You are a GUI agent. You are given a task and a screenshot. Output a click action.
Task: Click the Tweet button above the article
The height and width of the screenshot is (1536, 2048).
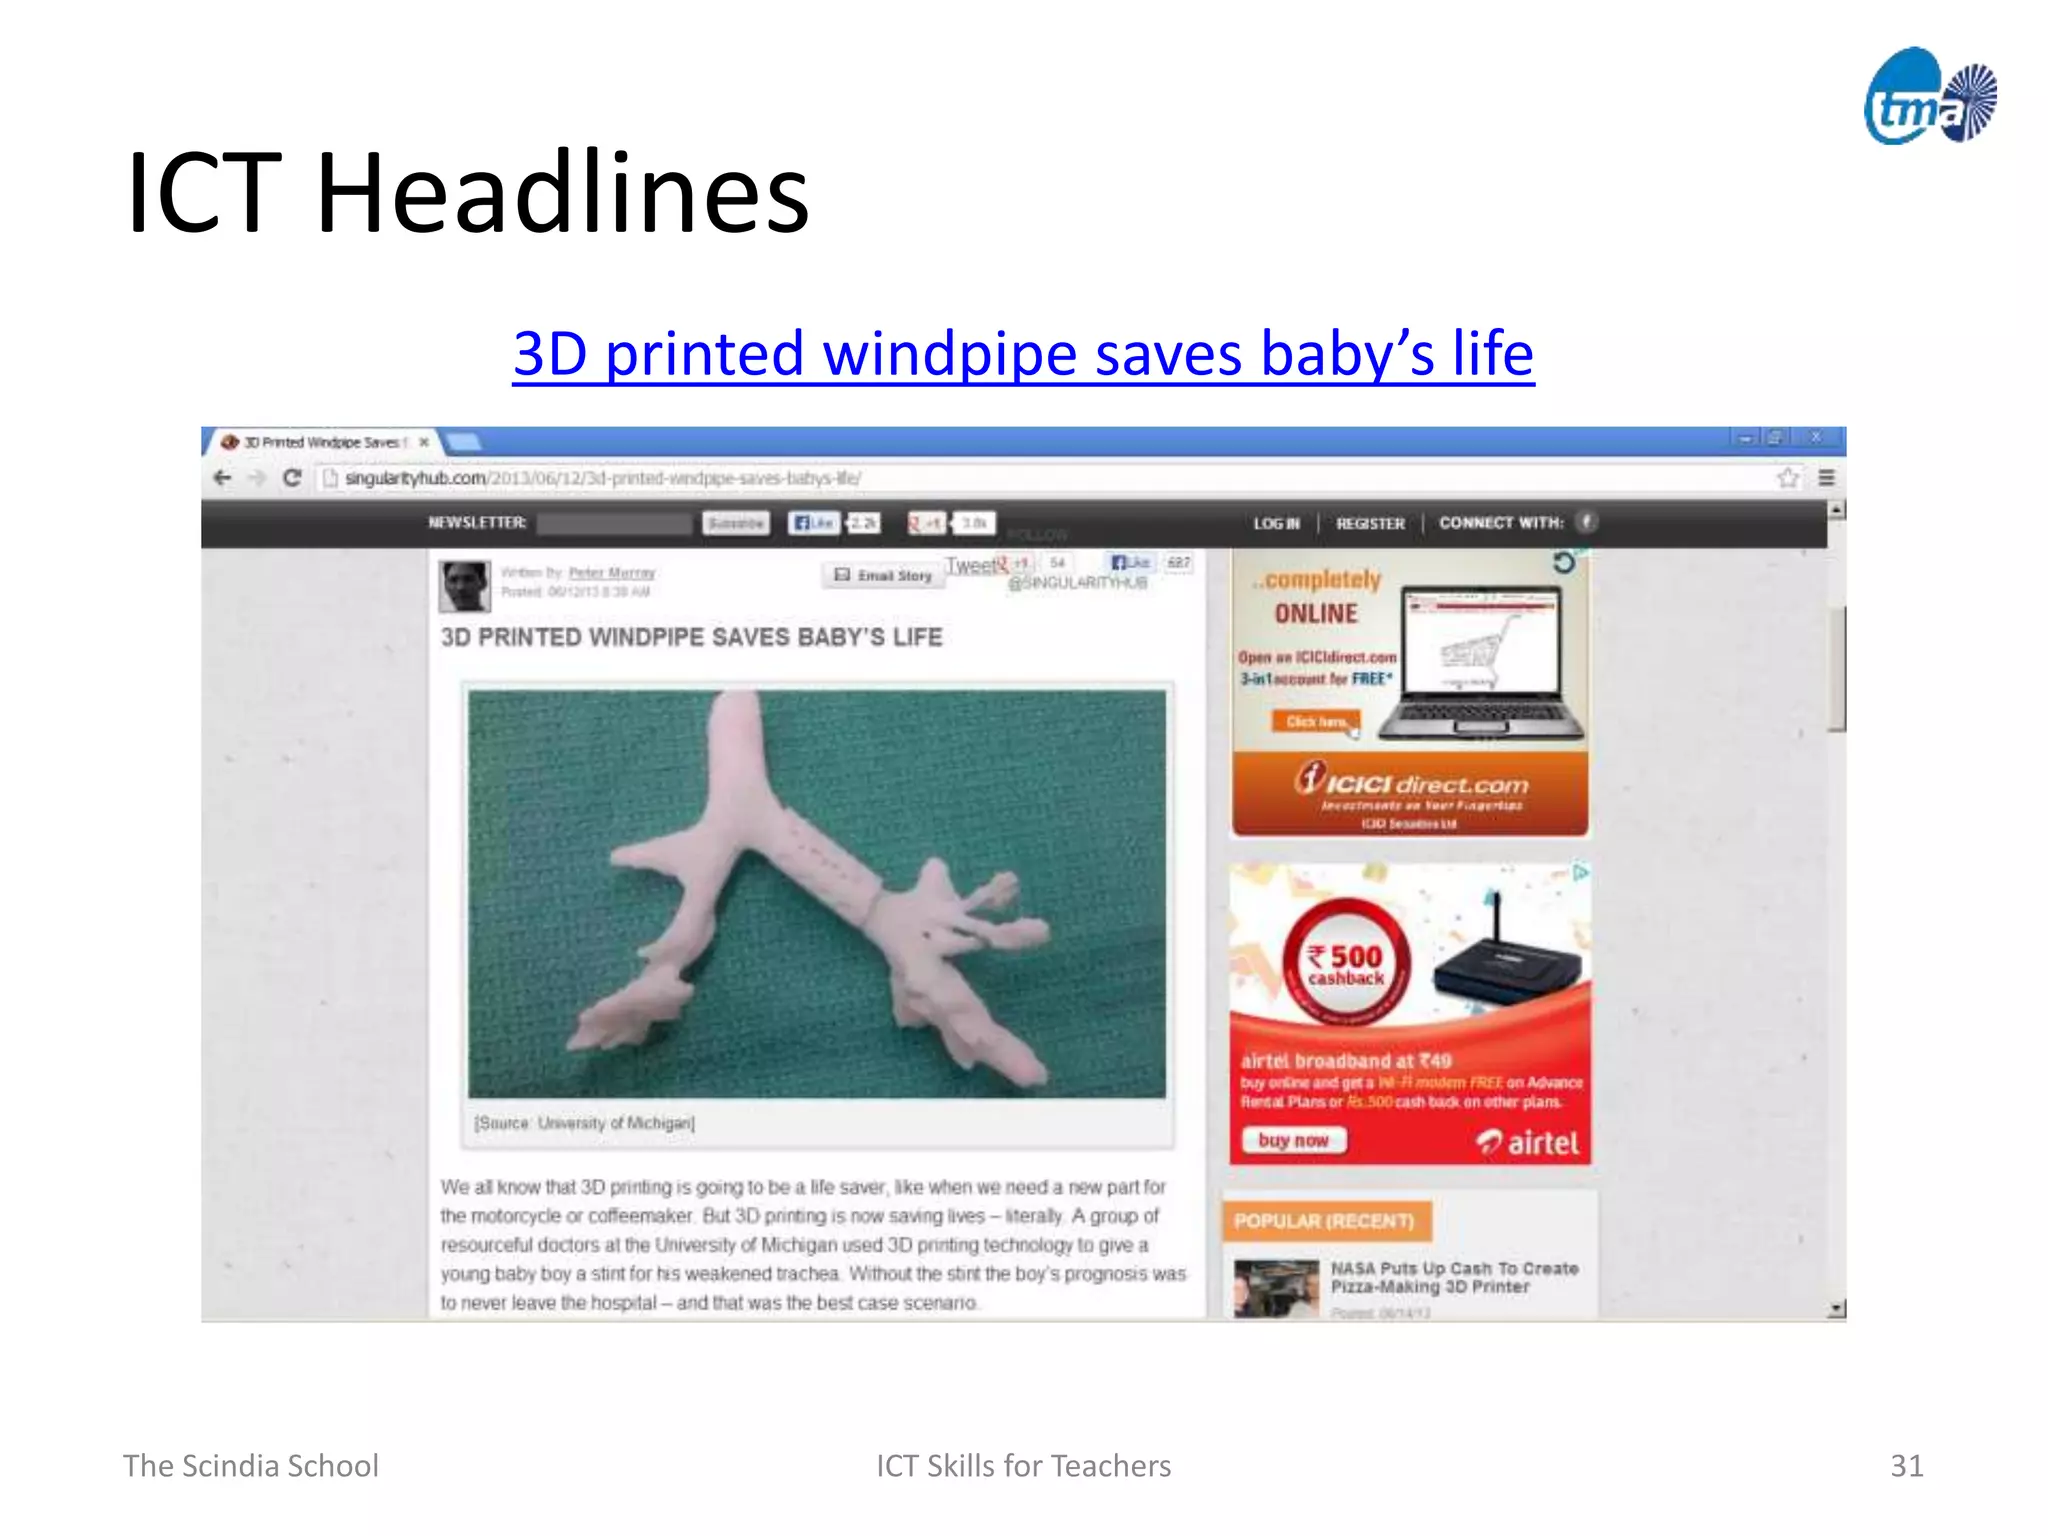tap(970, 566)
